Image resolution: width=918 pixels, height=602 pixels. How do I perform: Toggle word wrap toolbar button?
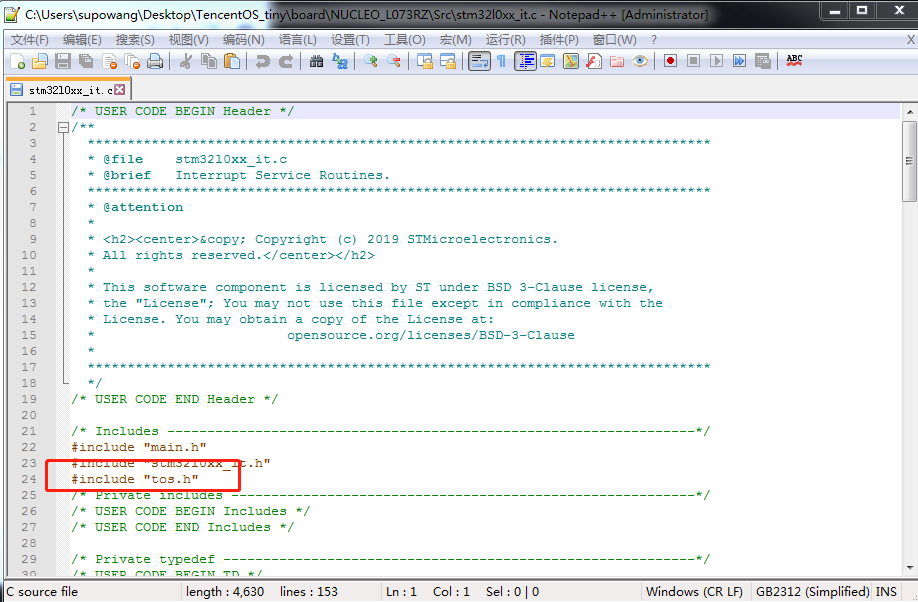[479, 61]
